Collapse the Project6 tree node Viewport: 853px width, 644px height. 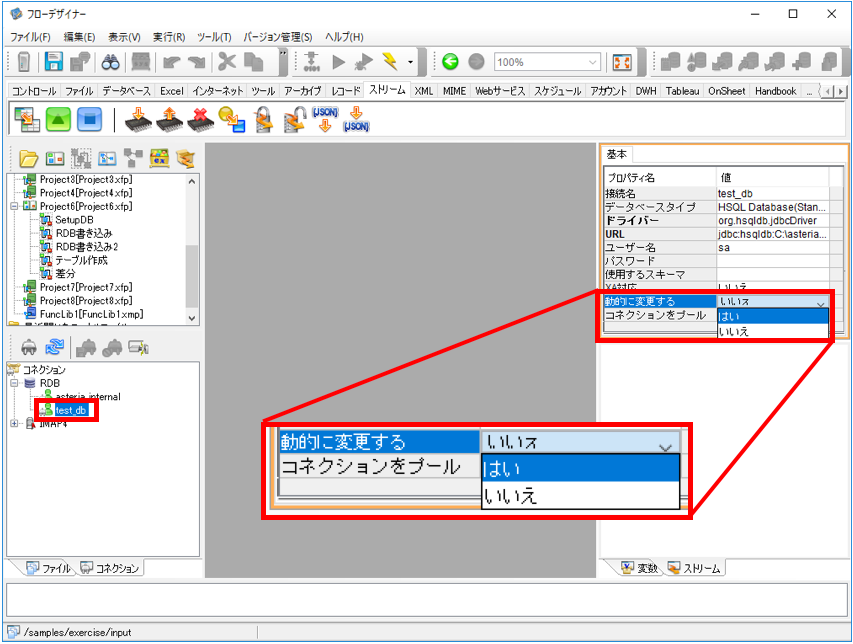14,206
